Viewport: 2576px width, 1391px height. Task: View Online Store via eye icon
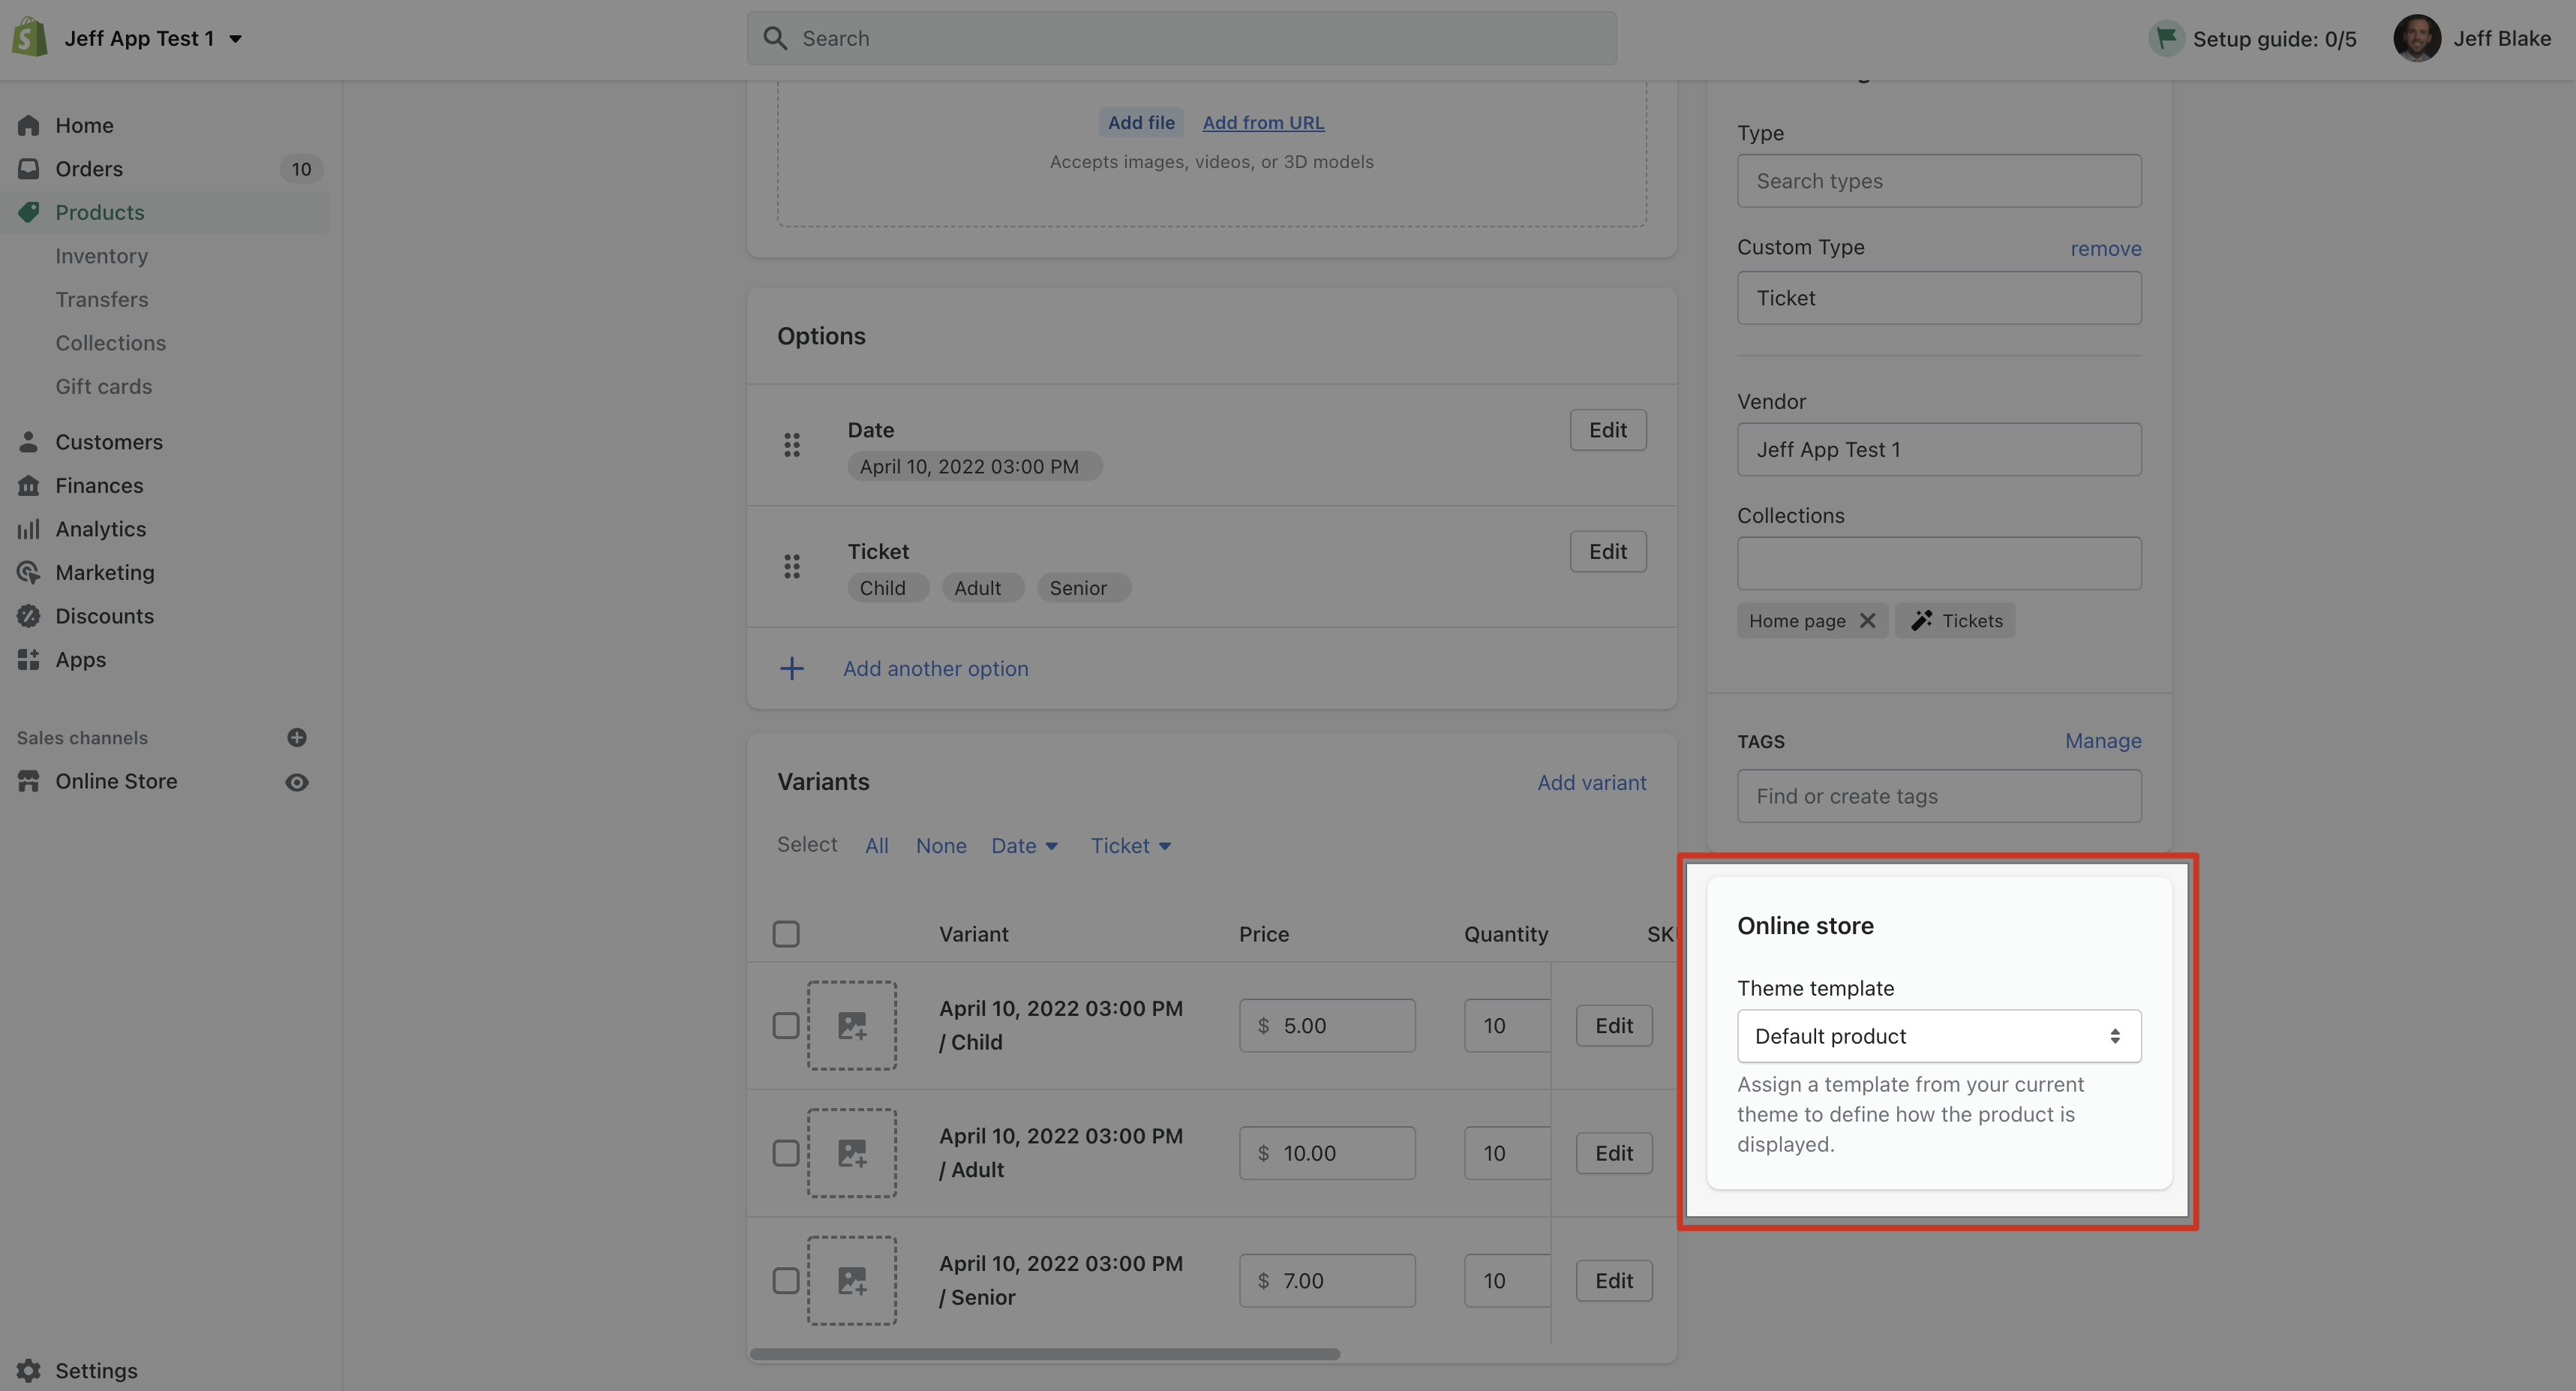[297, 782]
